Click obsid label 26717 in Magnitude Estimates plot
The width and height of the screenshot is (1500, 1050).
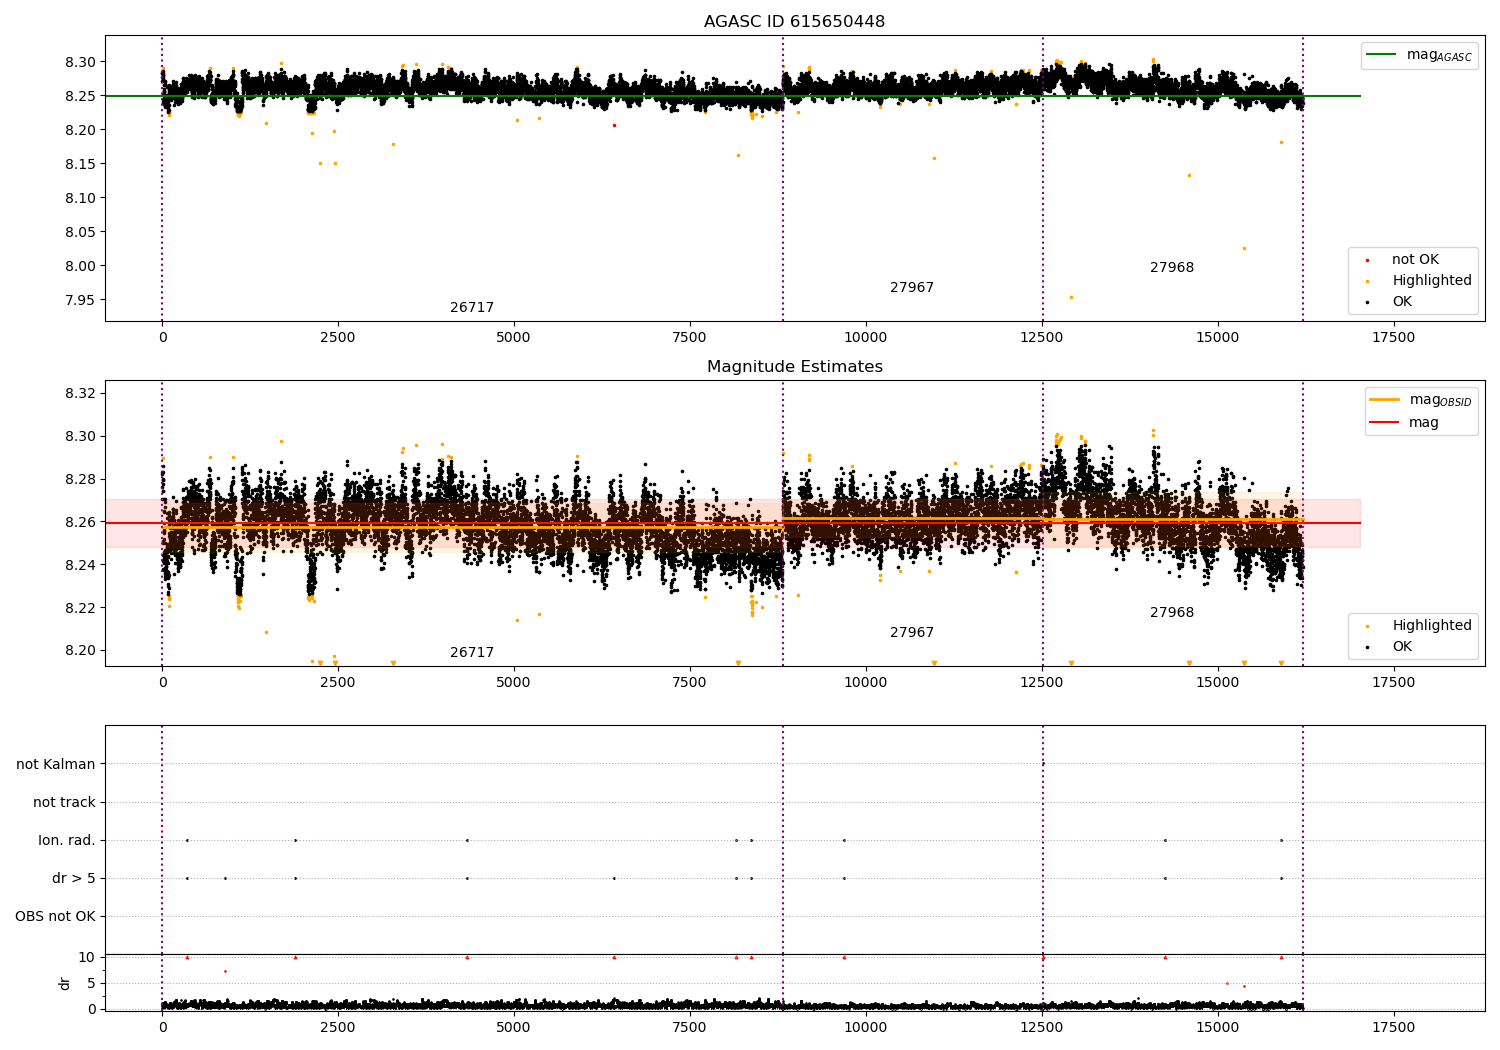[x=472, y=653]
